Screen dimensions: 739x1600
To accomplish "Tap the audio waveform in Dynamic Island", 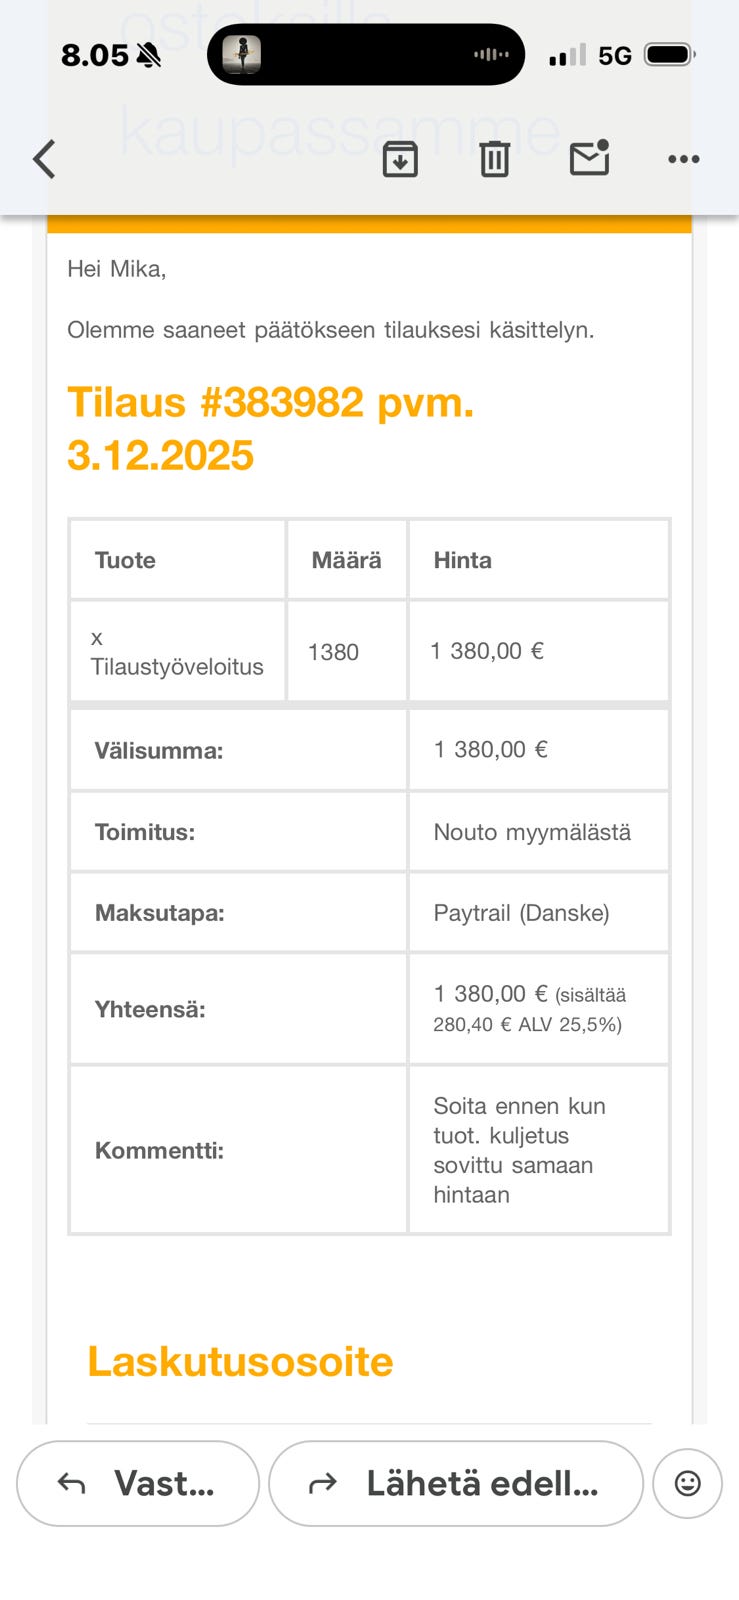I will [490, 54].
